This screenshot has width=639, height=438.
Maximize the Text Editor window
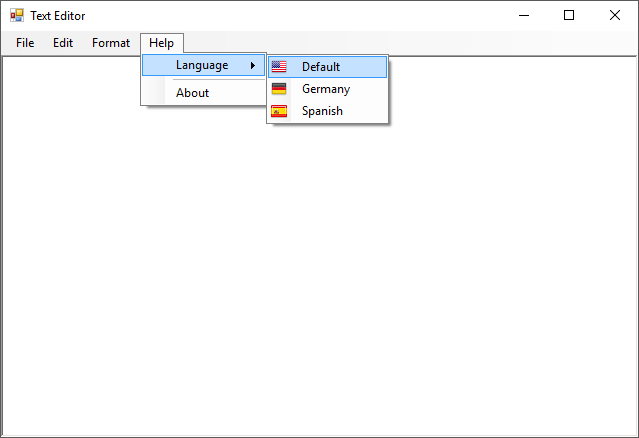pyautogui.click(x=569, y=15)
